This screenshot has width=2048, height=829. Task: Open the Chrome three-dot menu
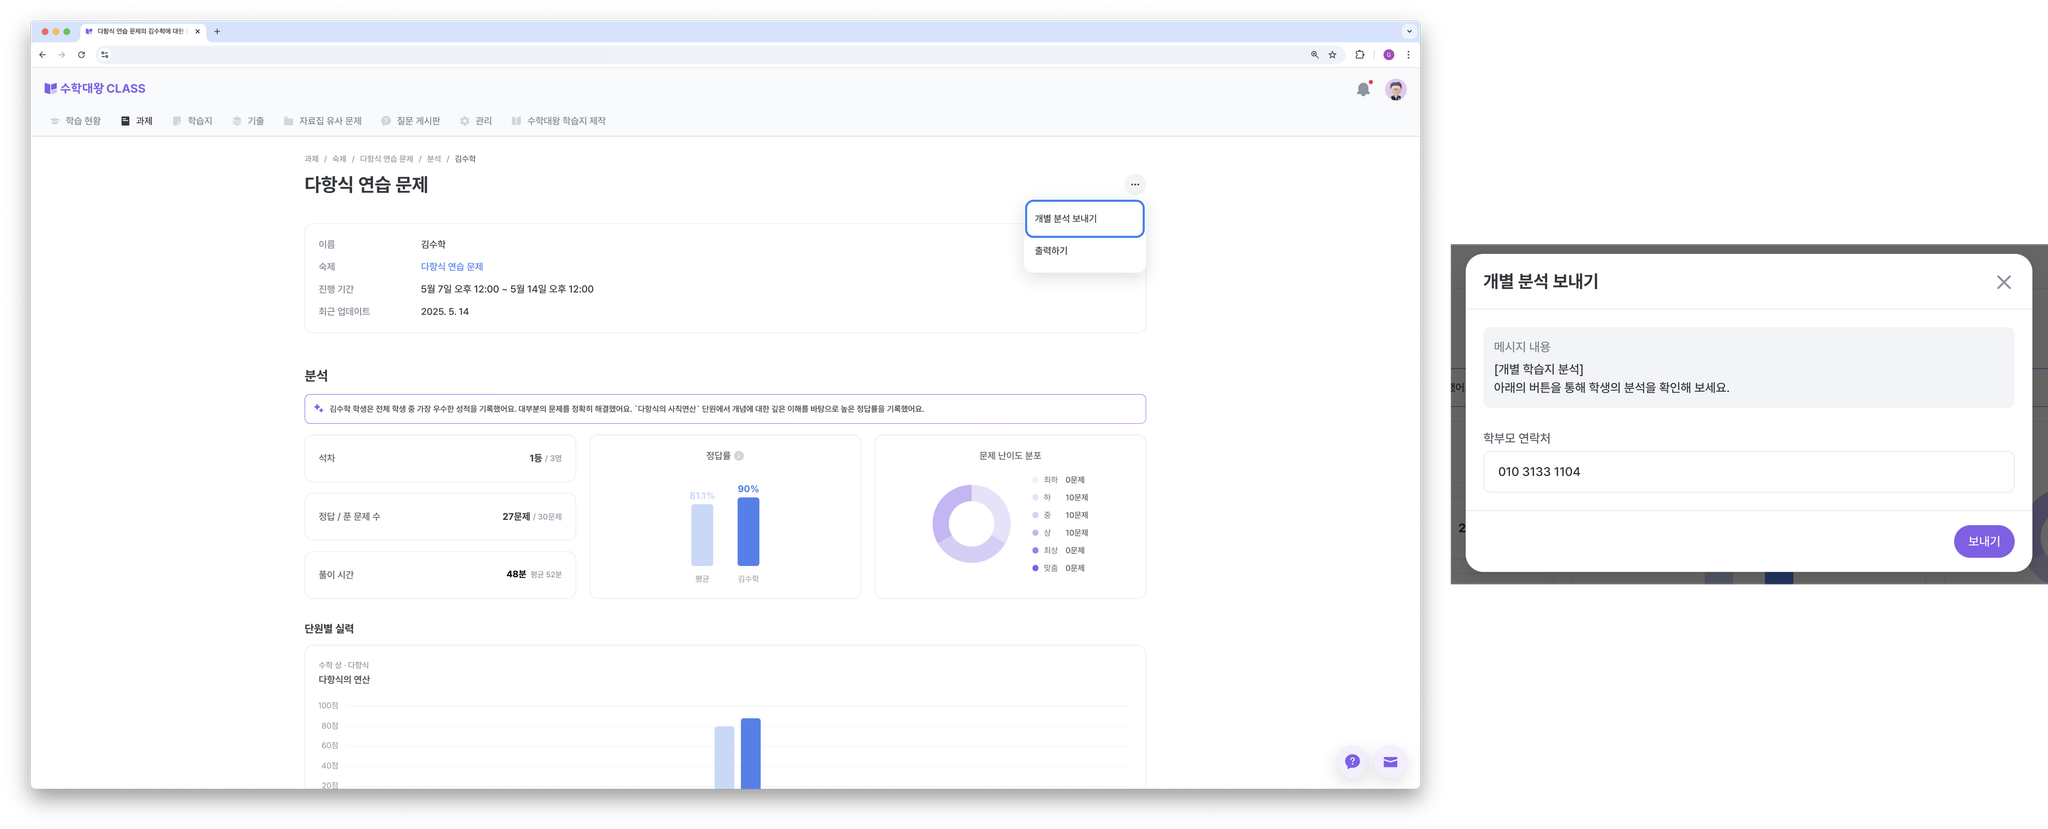click(x=1408, y=55)
